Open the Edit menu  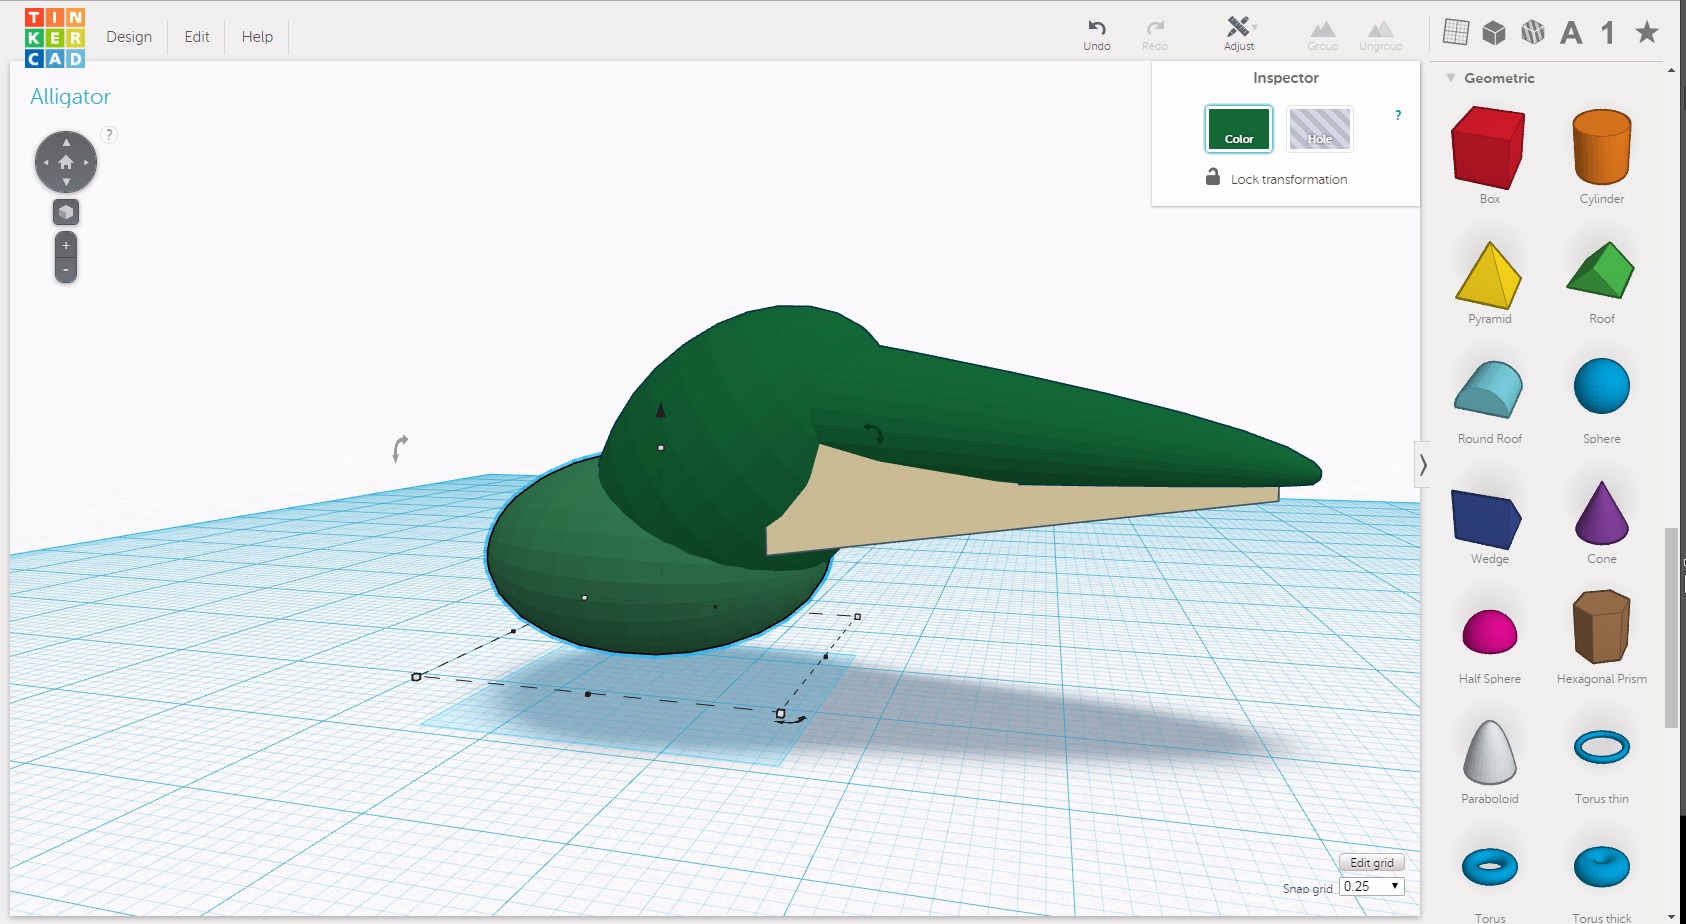(x=197, y=37)
